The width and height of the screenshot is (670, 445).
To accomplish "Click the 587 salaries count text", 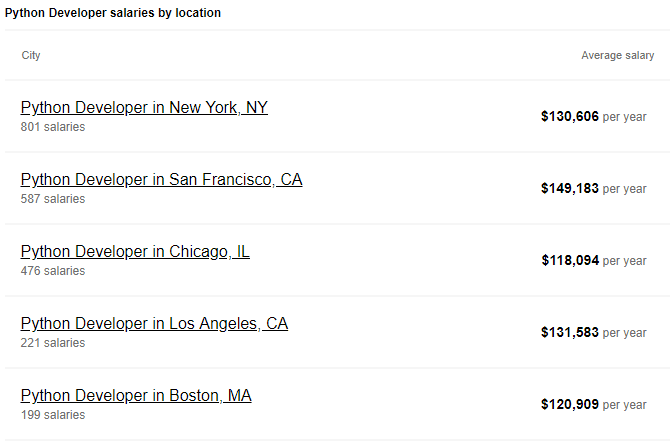I will coord(53,199).
